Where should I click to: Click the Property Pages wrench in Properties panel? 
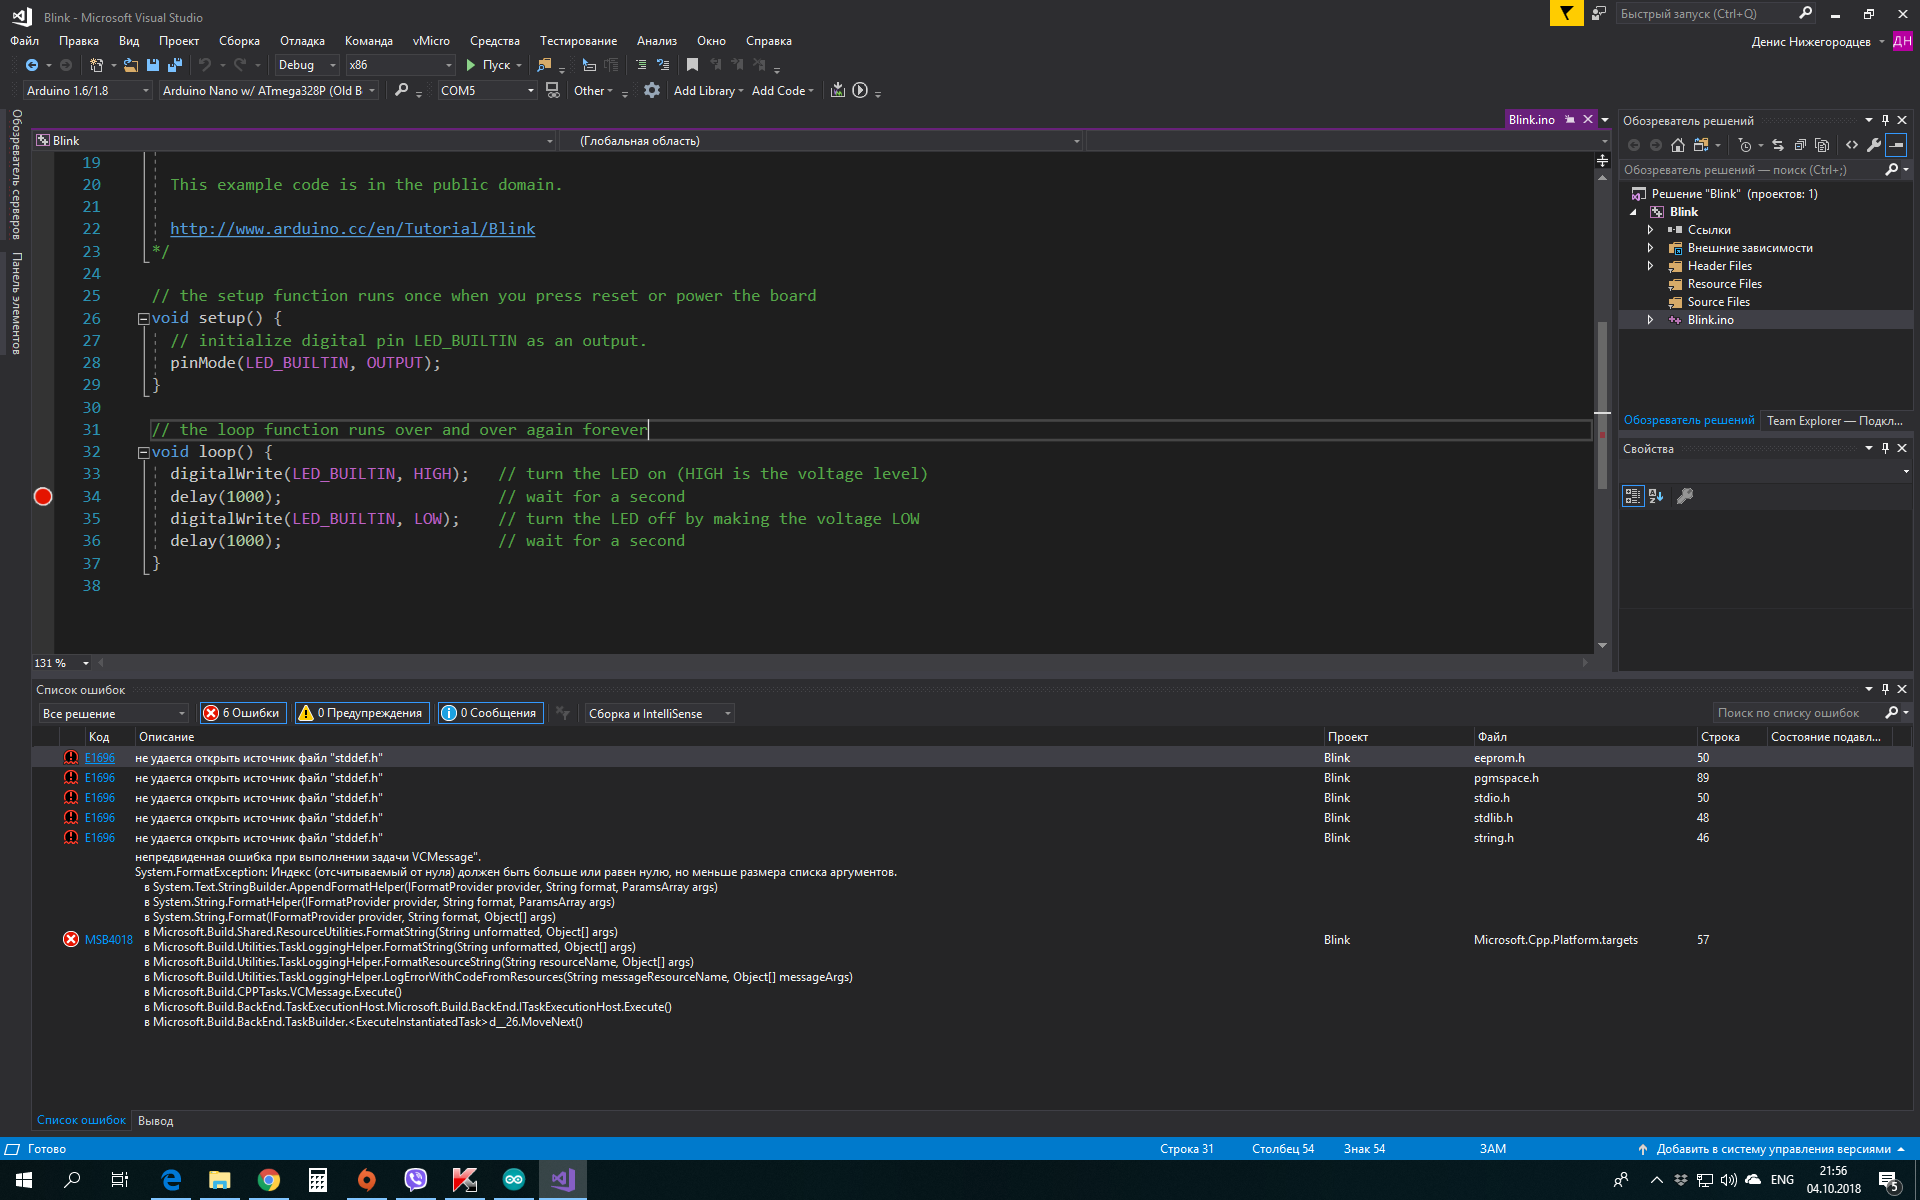(1685, 496)
